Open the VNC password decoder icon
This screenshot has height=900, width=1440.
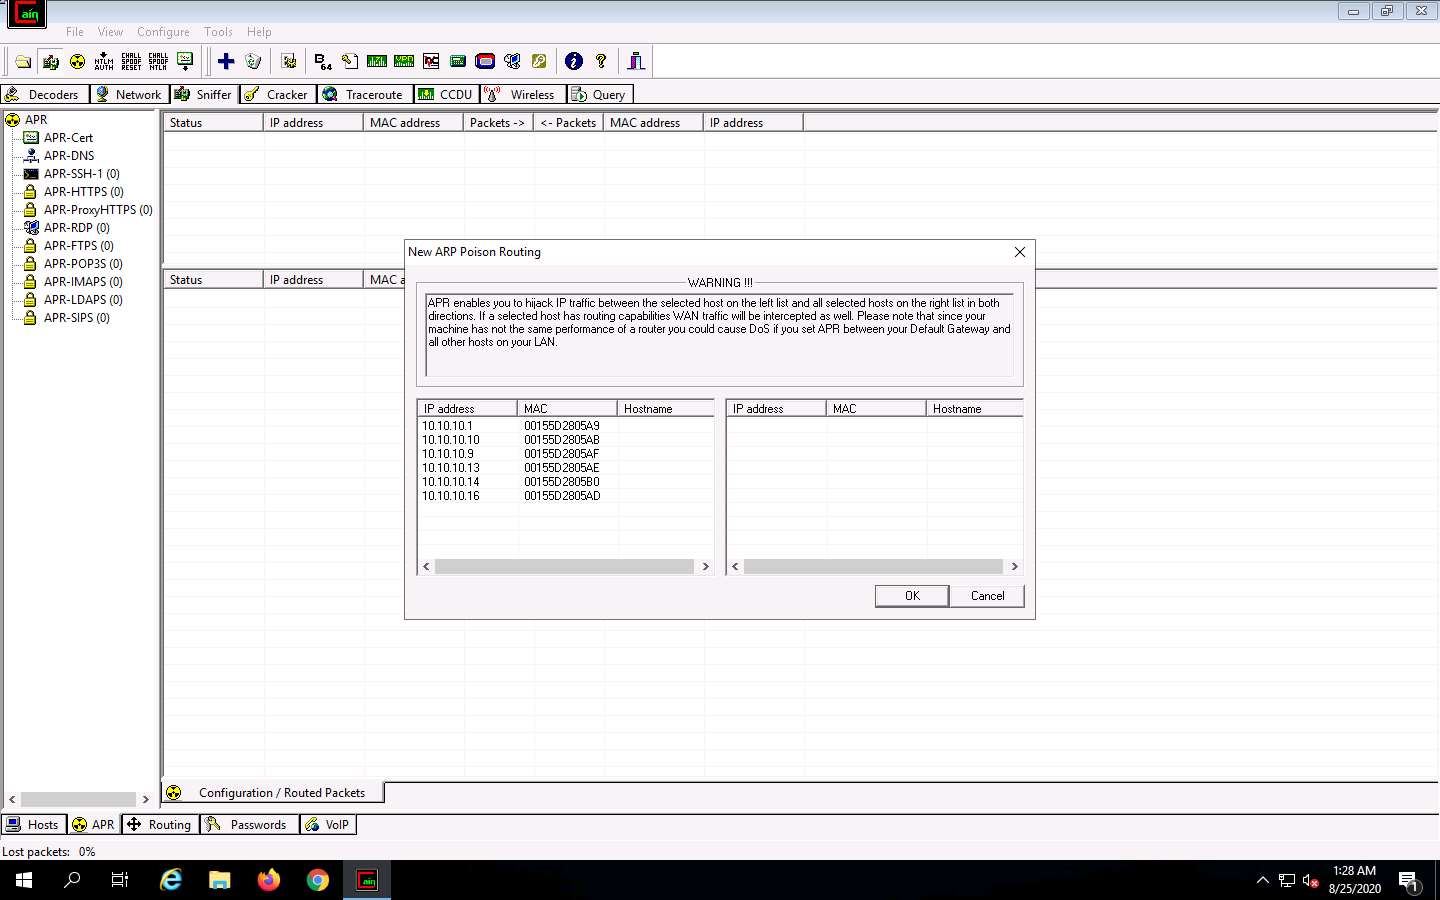[431, 61]
